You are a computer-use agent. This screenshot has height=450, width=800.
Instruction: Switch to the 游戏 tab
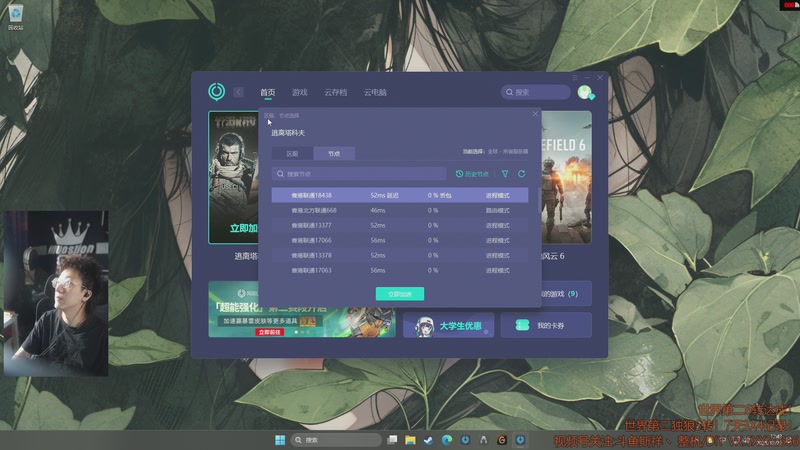click(x=299, y=92)
